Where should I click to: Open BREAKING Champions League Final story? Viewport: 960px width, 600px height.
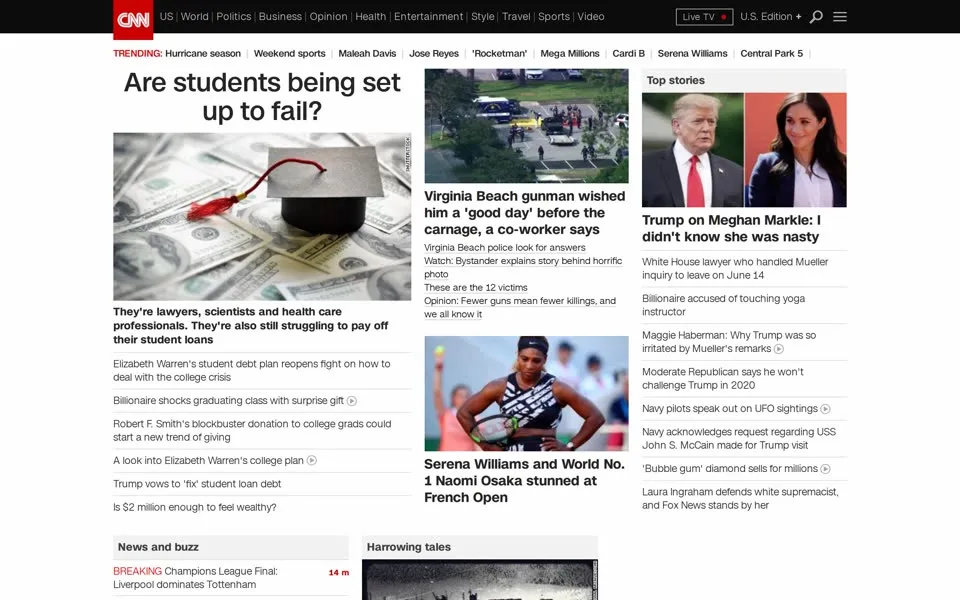tap(195, 578)
